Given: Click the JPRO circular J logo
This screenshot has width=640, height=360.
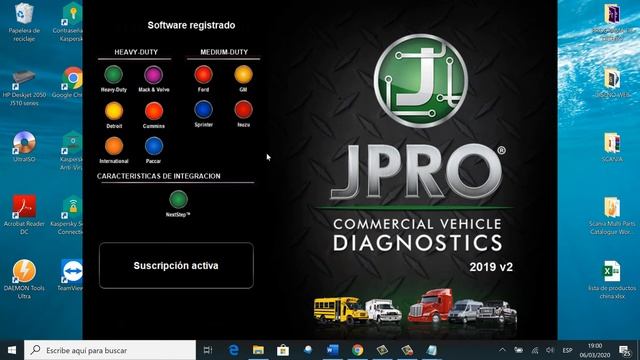Looking at the screenshot, I should [x=421, y=80].
